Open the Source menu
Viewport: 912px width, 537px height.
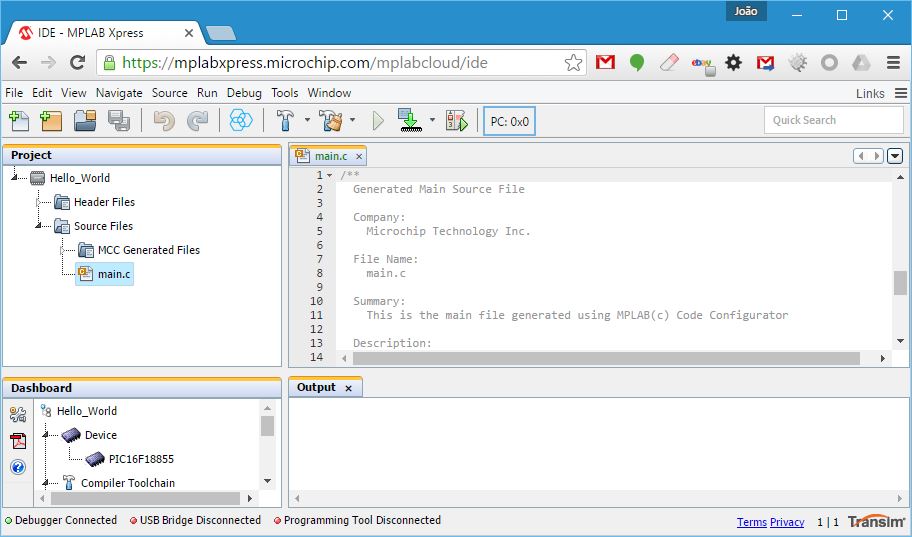coord(170,93)
